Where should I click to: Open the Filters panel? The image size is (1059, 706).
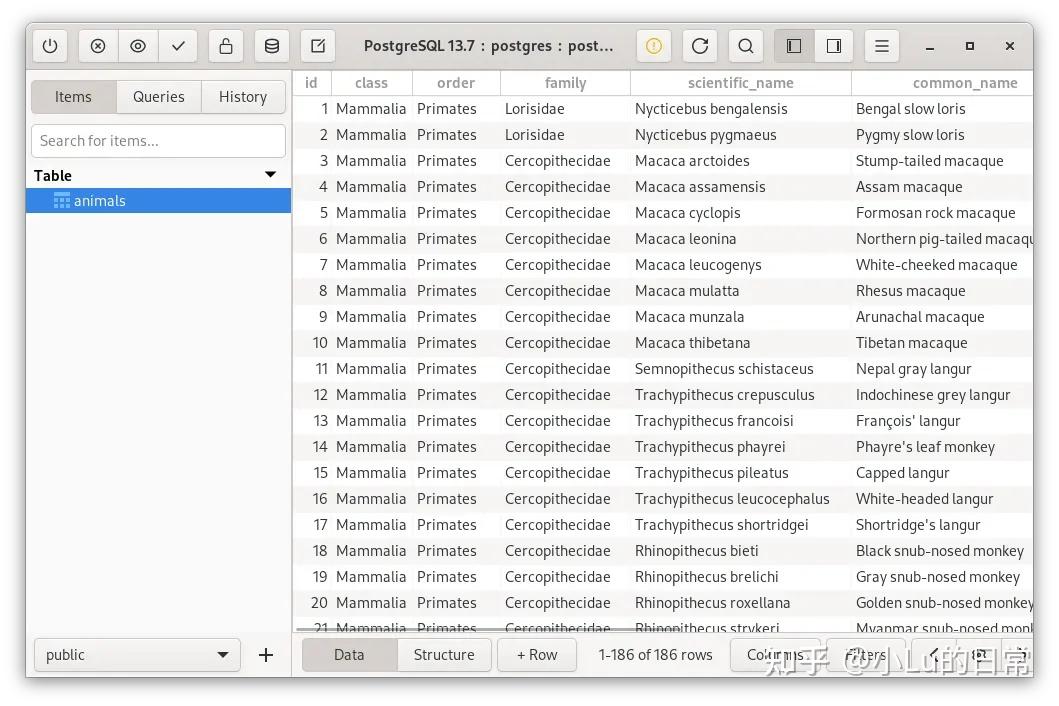pyautogui.click(x=864, y=654)
